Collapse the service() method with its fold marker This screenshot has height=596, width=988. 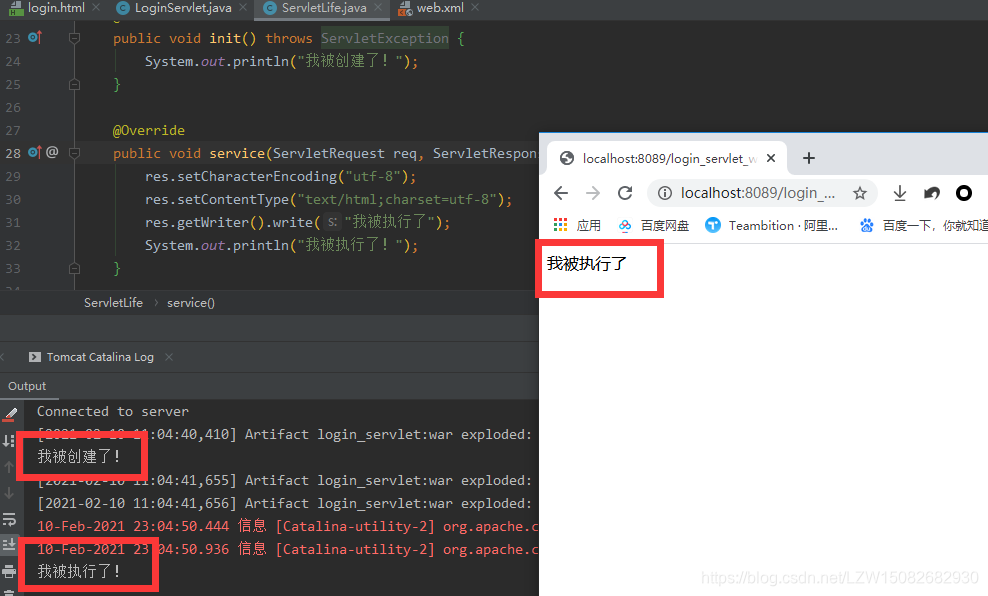[74, 153]
